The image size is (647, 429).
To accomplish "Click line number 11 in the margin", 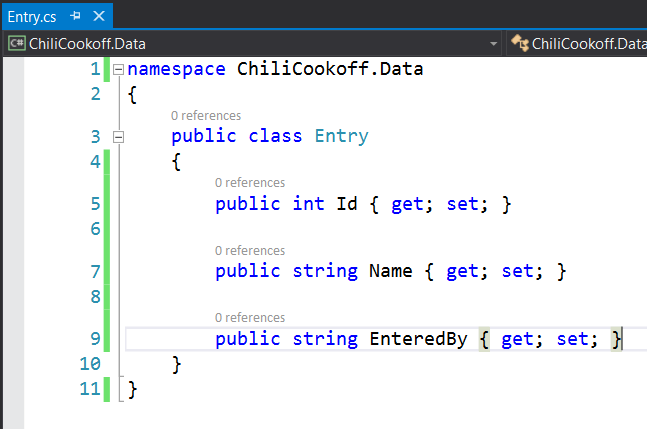I will (89, 388).
